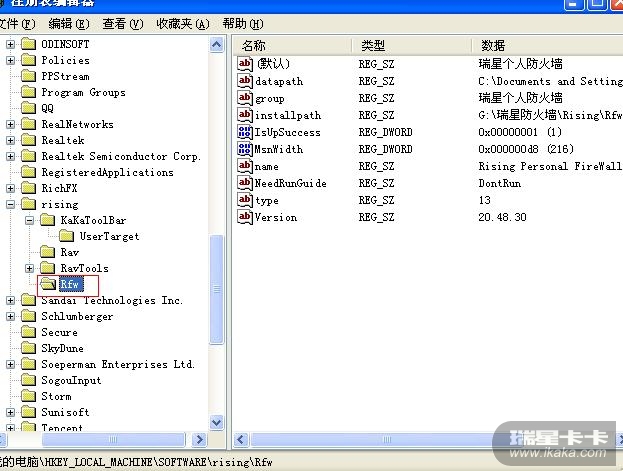Click the tree pane horizontal scrollbar thumb
The height and width of the screenshot is (471, 623).
click(x=113, y=440)
